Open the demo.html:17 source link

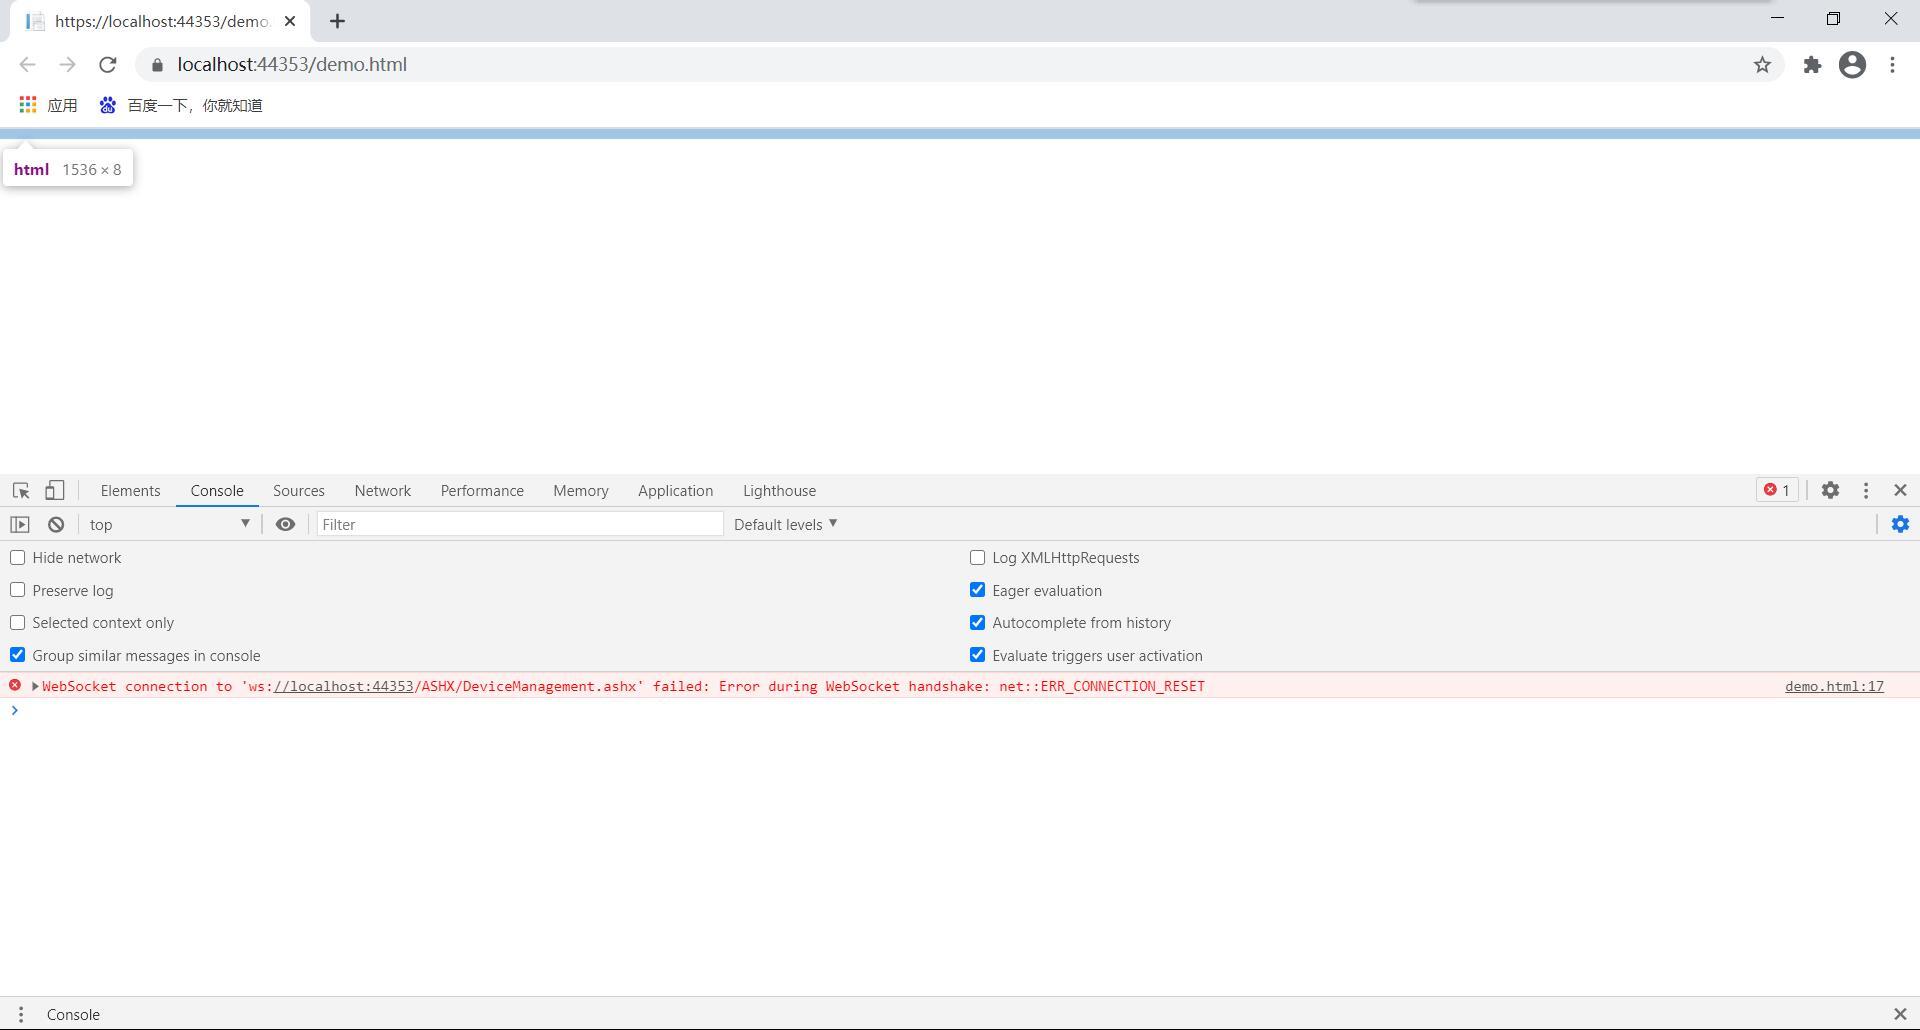1834,686
